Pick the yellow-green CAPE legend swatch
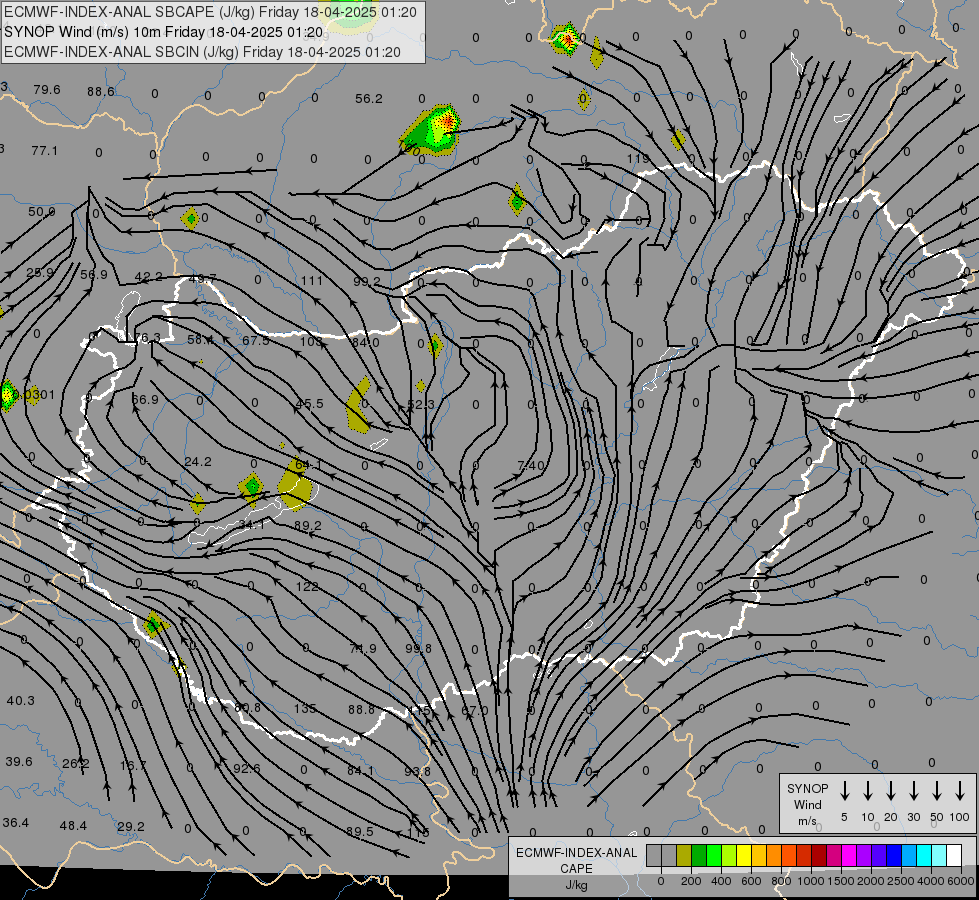 729,855
